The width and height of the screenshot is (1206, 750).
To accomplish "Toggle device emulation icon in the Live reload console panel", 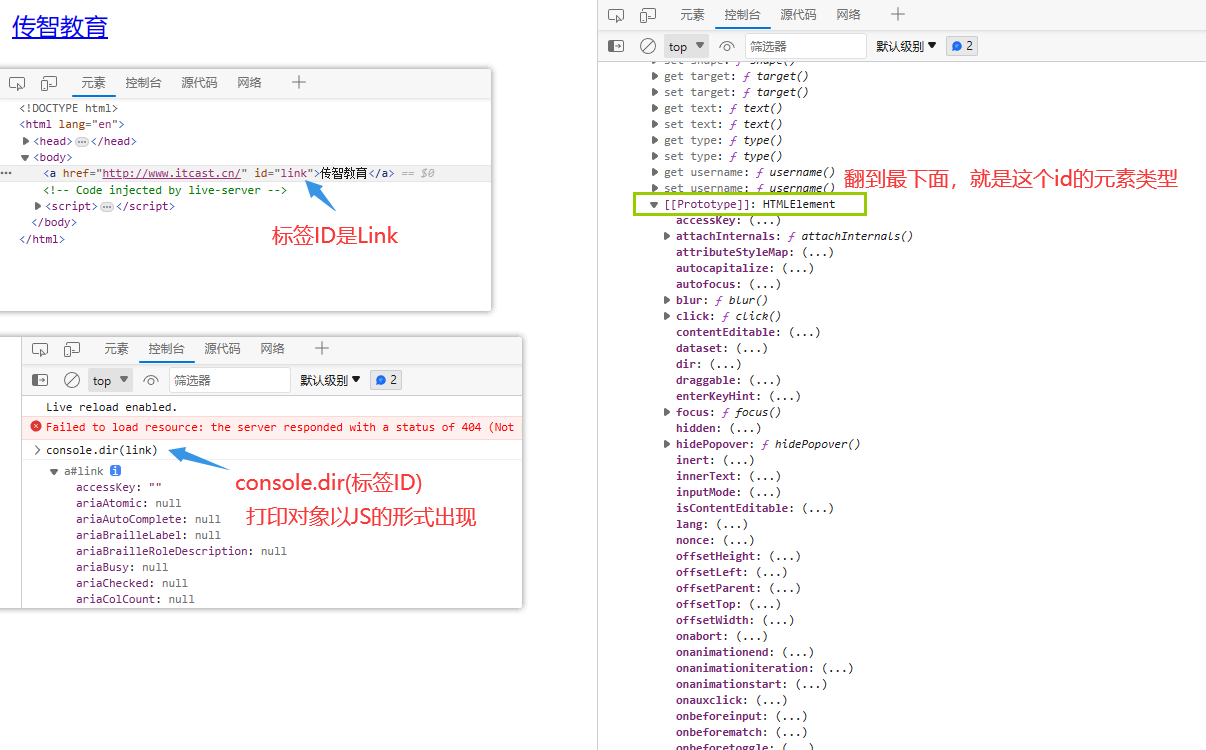I will pos(72,349).
